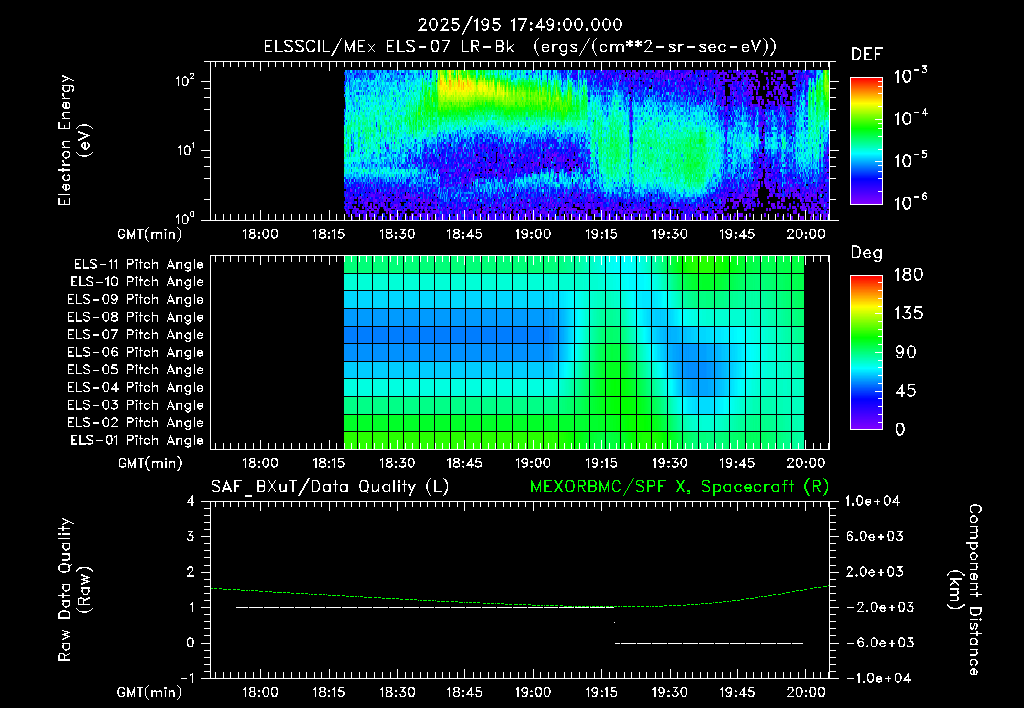This screenshot has width=1024, height=708.
Task: Click '20:00' under the pitch angle panel
Action: pyautogui.click(x=806, y=463)
